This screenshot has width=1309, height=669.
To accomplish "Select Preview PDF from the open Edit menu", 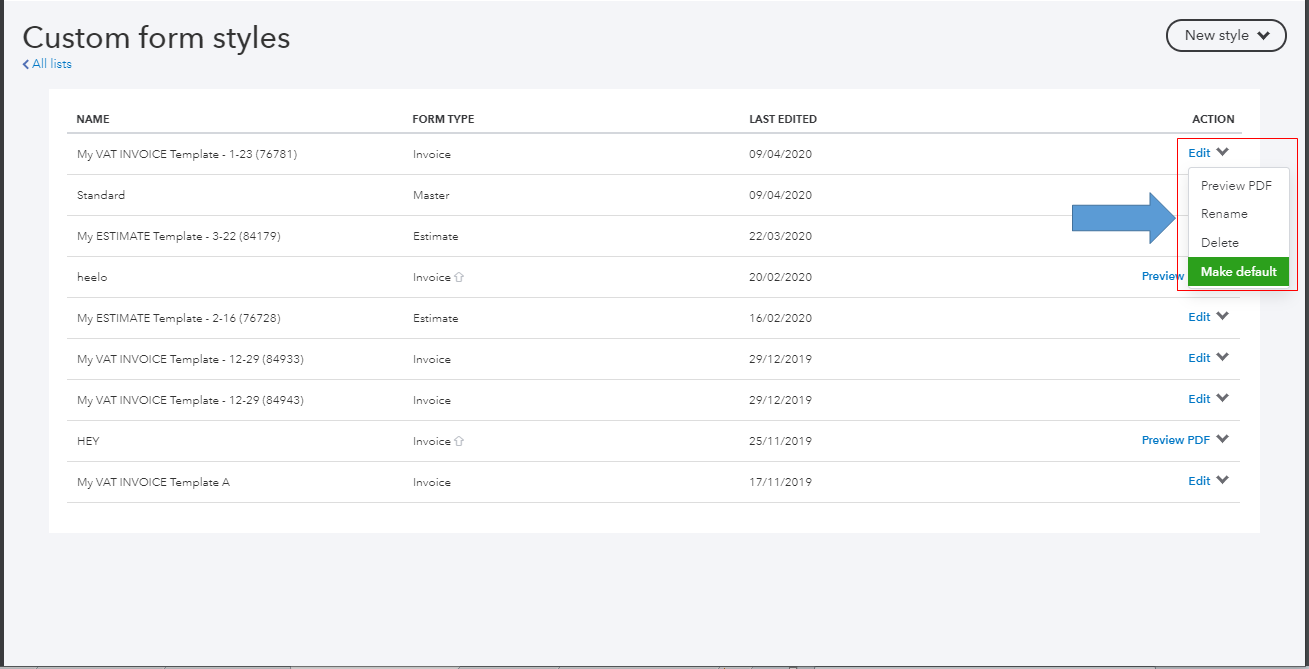I will [x=1238, y=185].
